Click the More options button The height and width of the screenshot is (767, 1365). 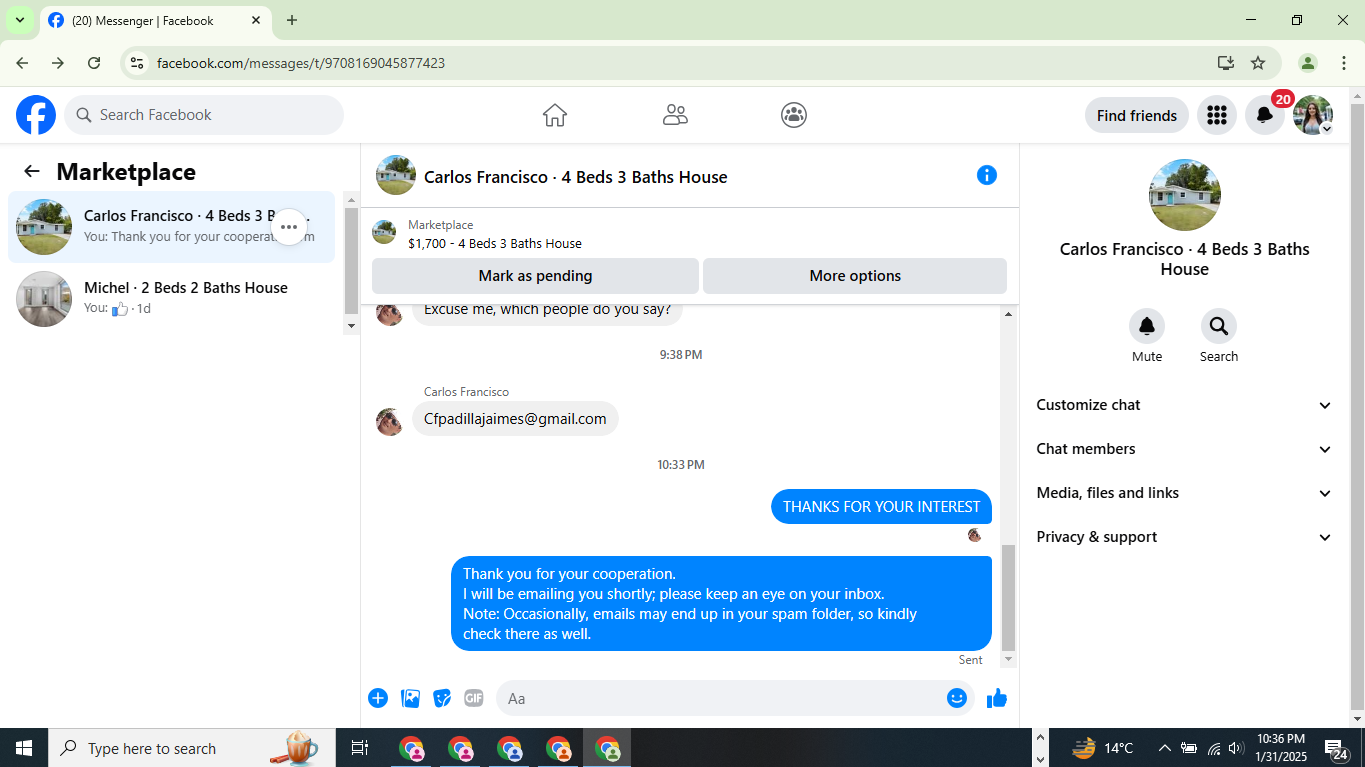click(x=855, y=276)
